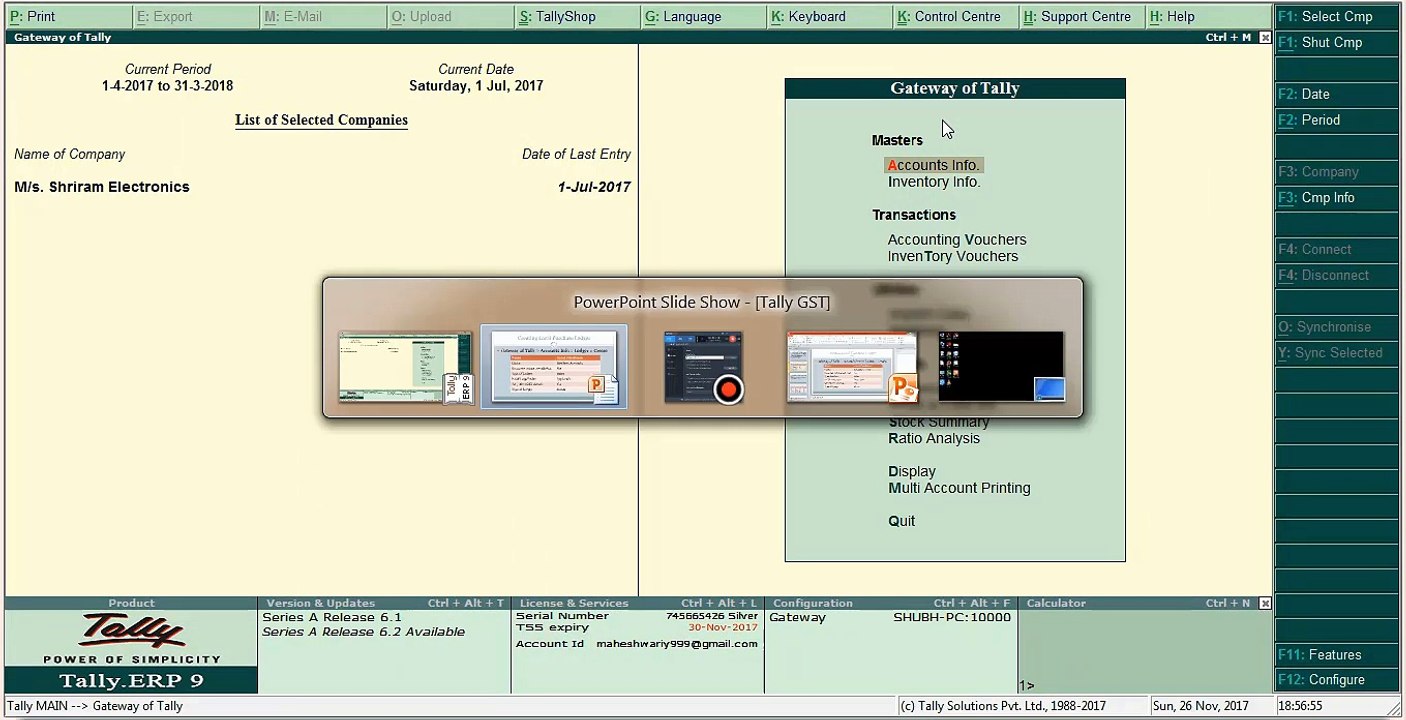
Task: Click the Serial Number row
Action: (637, 616)
